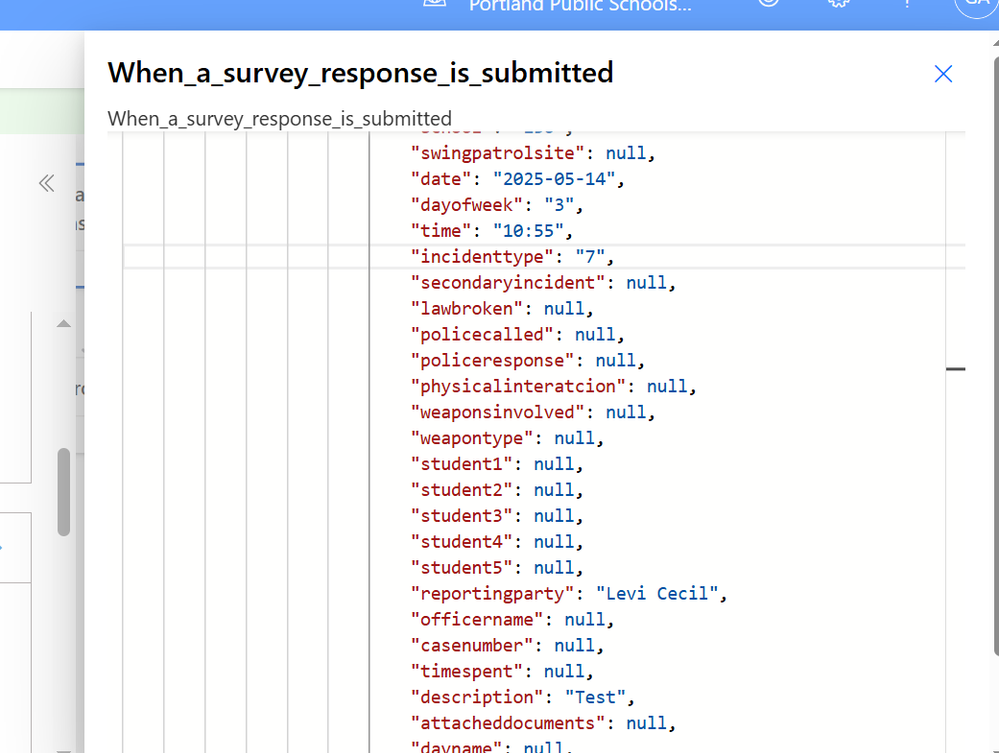Open help question mark in header
Screen dimensions: 999x753
907,3
